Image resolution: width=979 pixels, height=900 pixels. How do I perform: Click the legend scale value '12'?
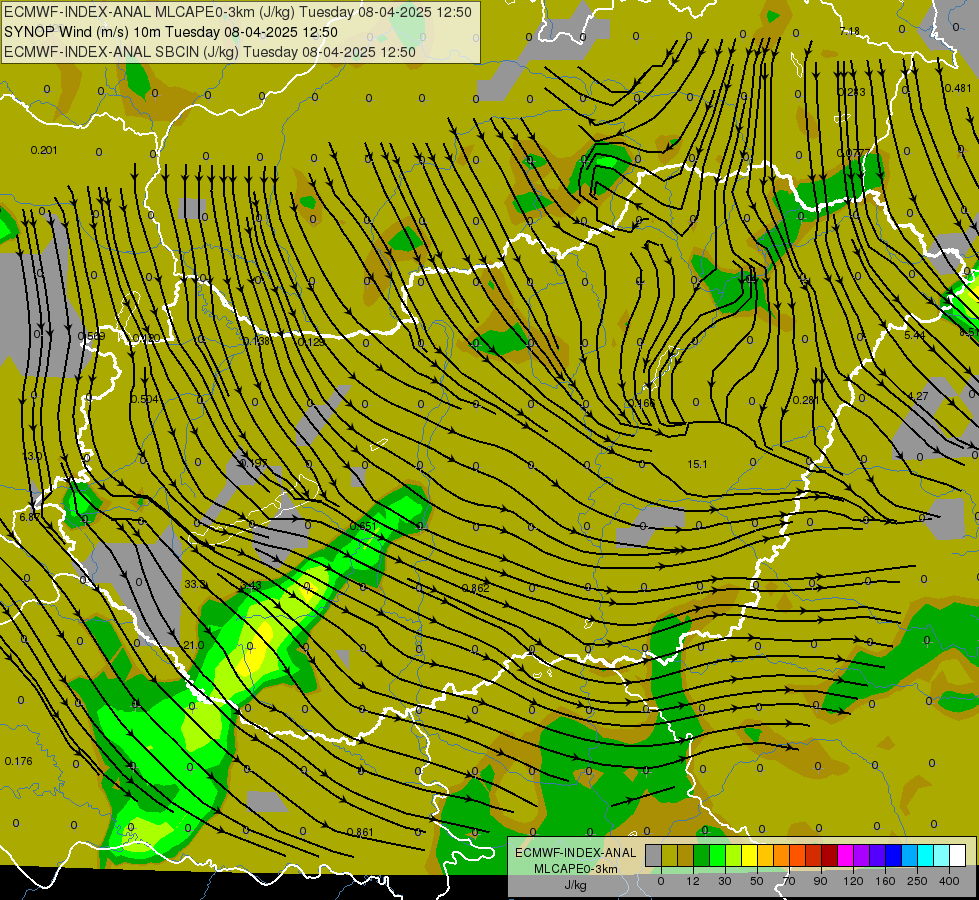coord(693,881)
